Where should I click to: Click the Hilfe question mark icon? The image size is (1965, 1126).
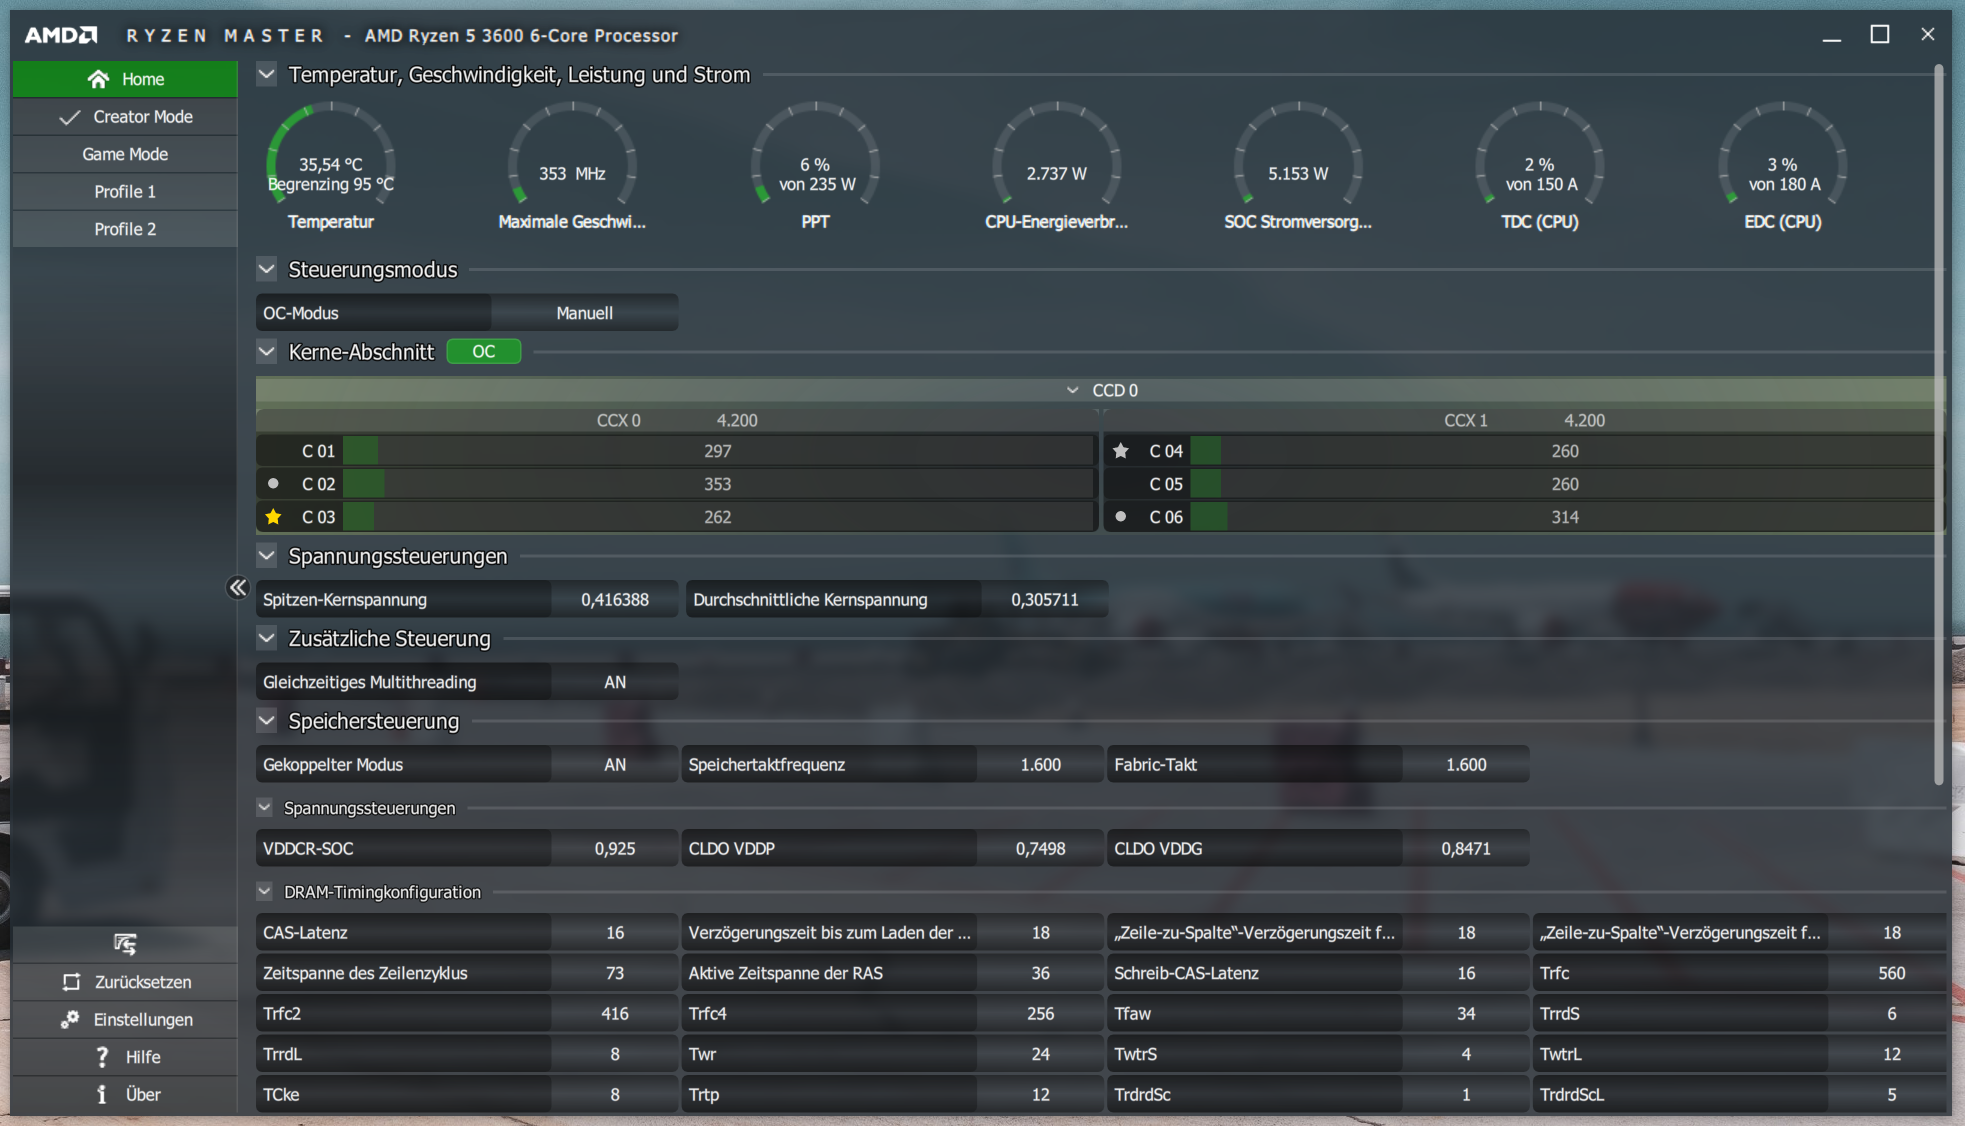tap(102, 1057)
